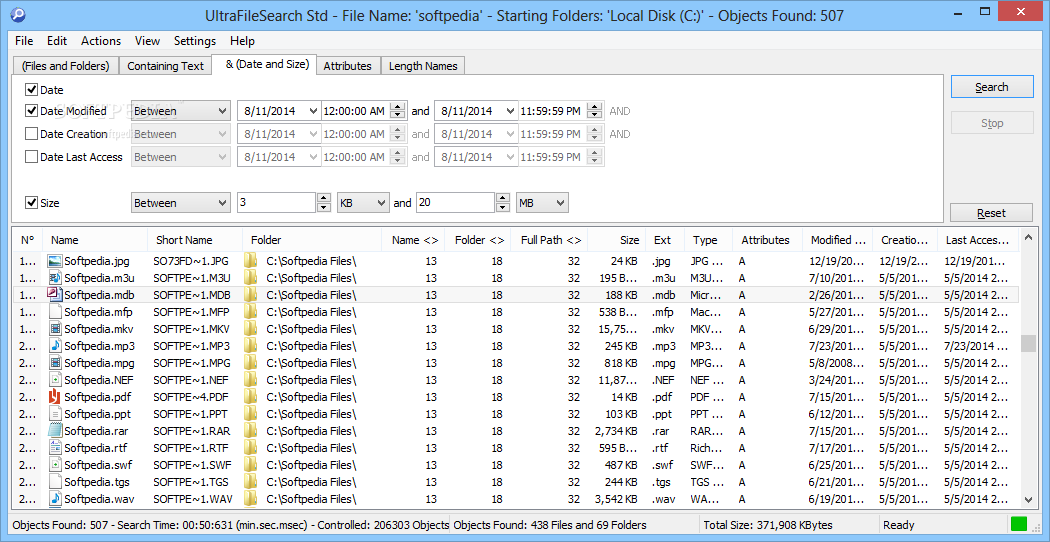
Task: Click the minimum size value spinner
Action: click(324, 202)
